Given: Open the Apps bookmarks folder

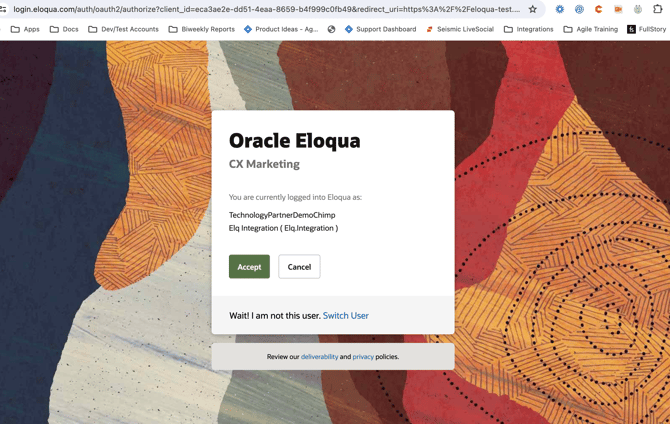Looking at the screenshot, I should pyautogui.click(x=25, y=29).
